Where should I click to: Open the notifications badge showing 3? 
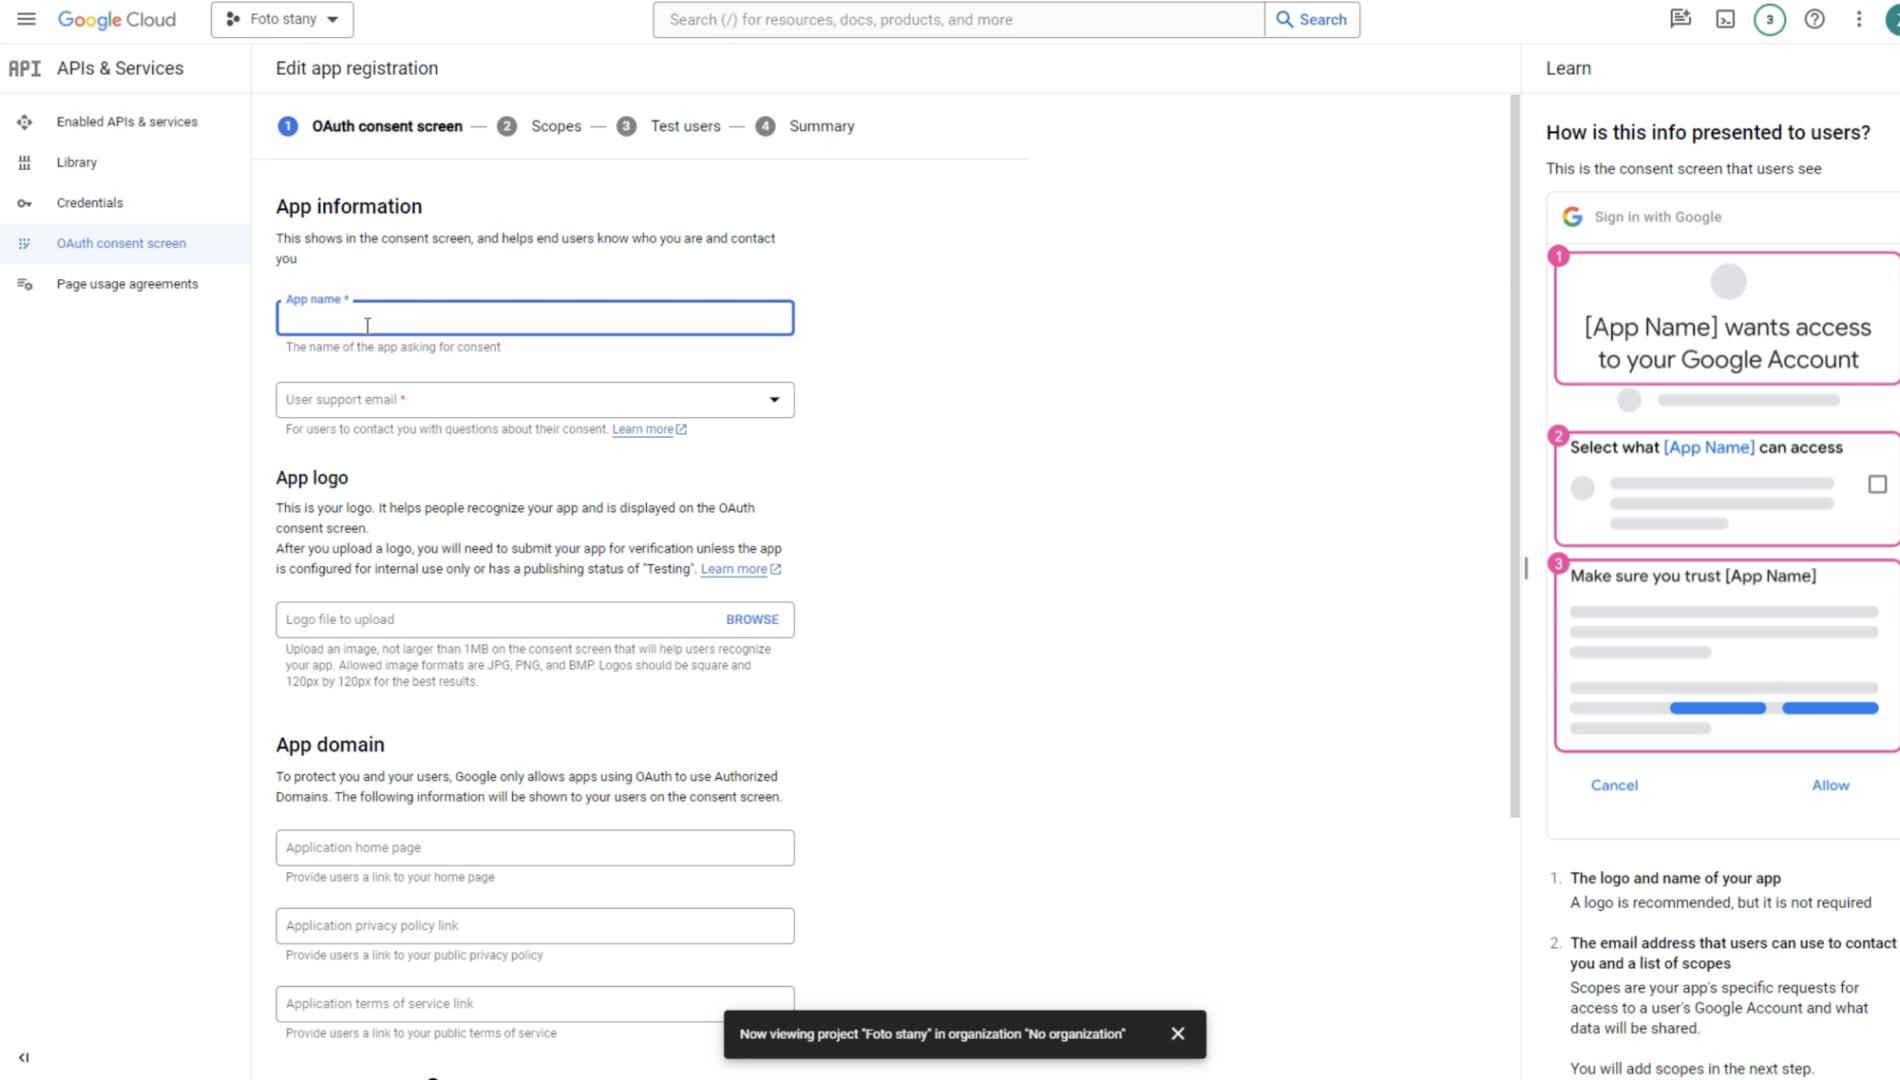(1769, 19)
